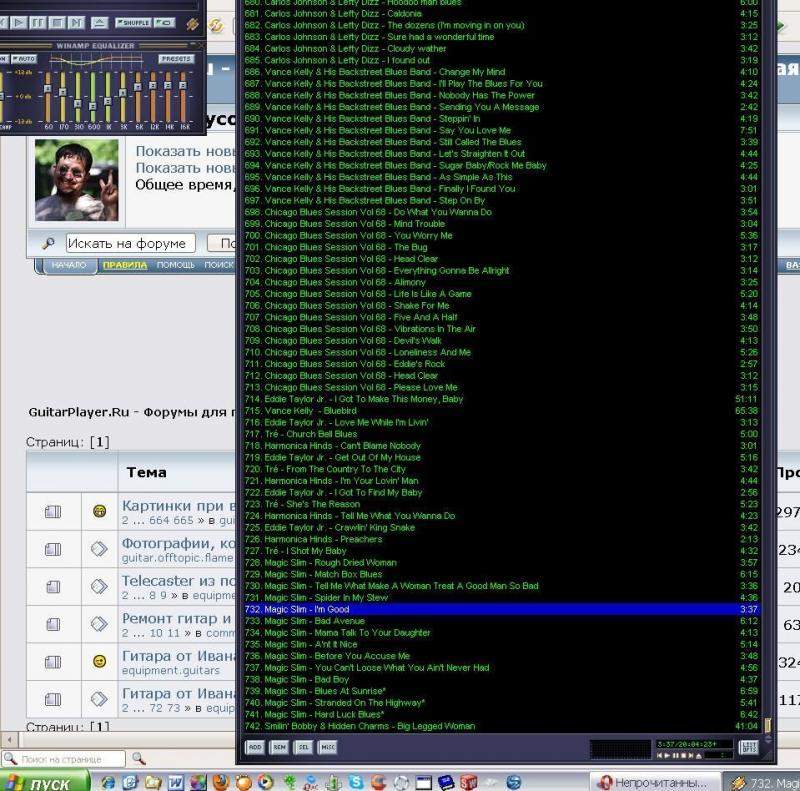Image resolution: width=800 pixels, height=791 pixels.
Task: Open the Windows Пуск start button
Action: (44, 782)
